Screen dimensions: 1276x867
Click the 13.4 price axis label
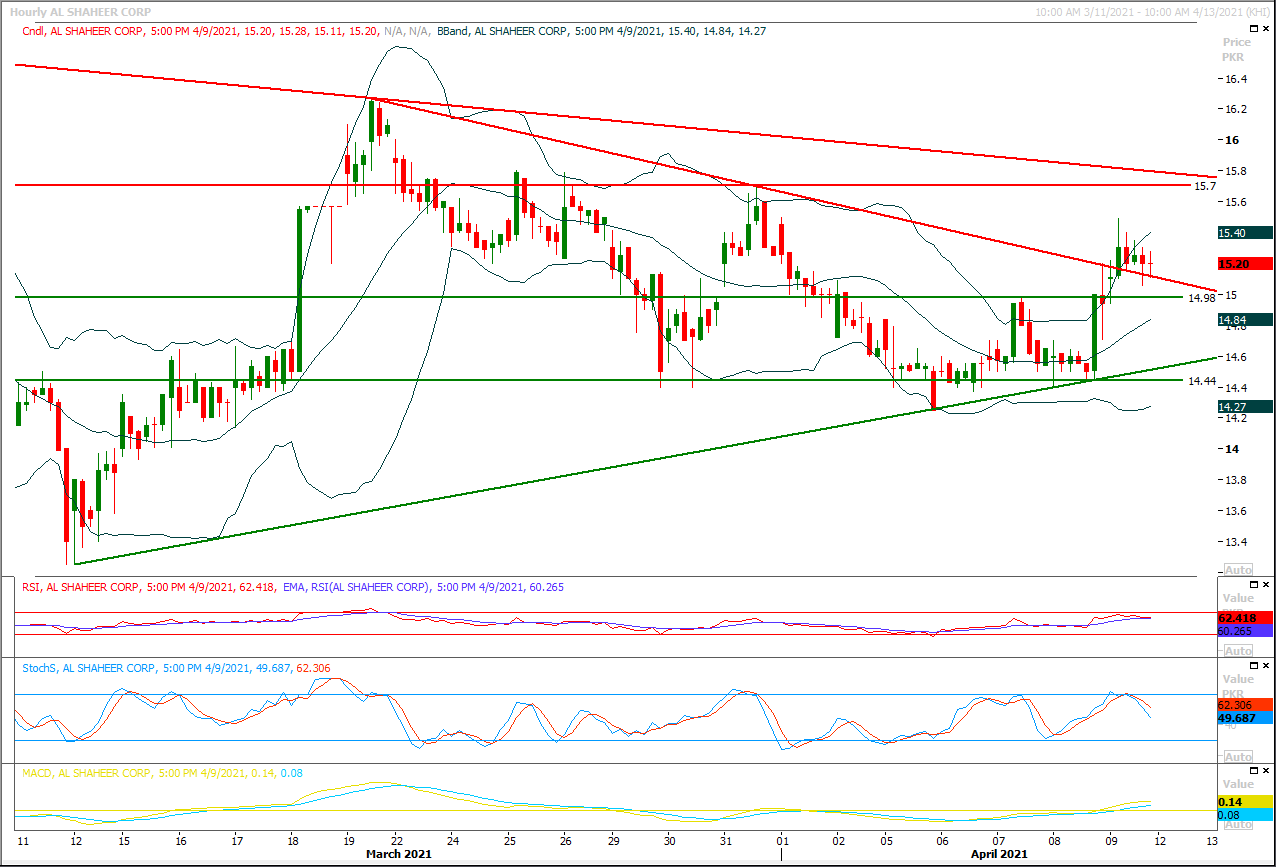coord(1236,542)
